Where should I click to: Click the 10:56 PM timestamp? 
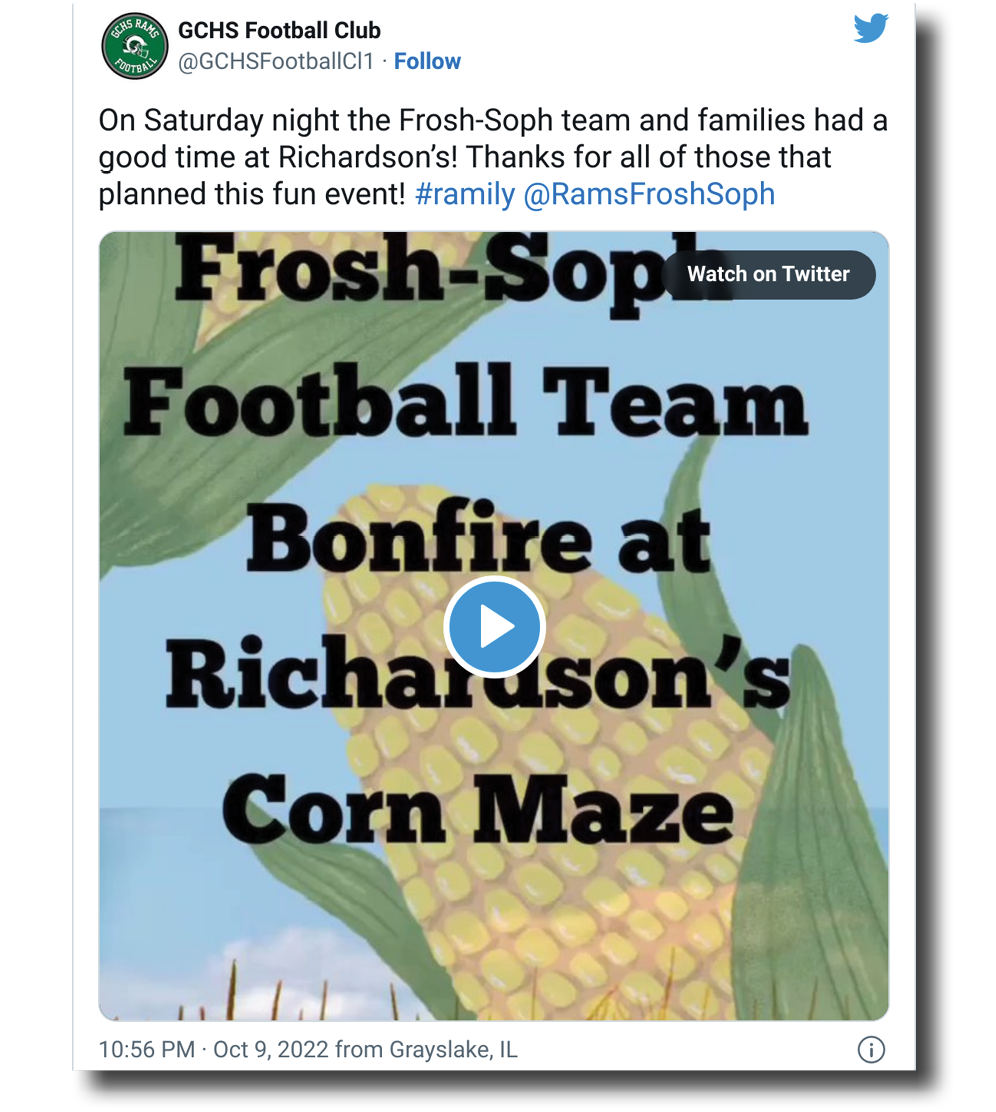tap(146, 1051)
